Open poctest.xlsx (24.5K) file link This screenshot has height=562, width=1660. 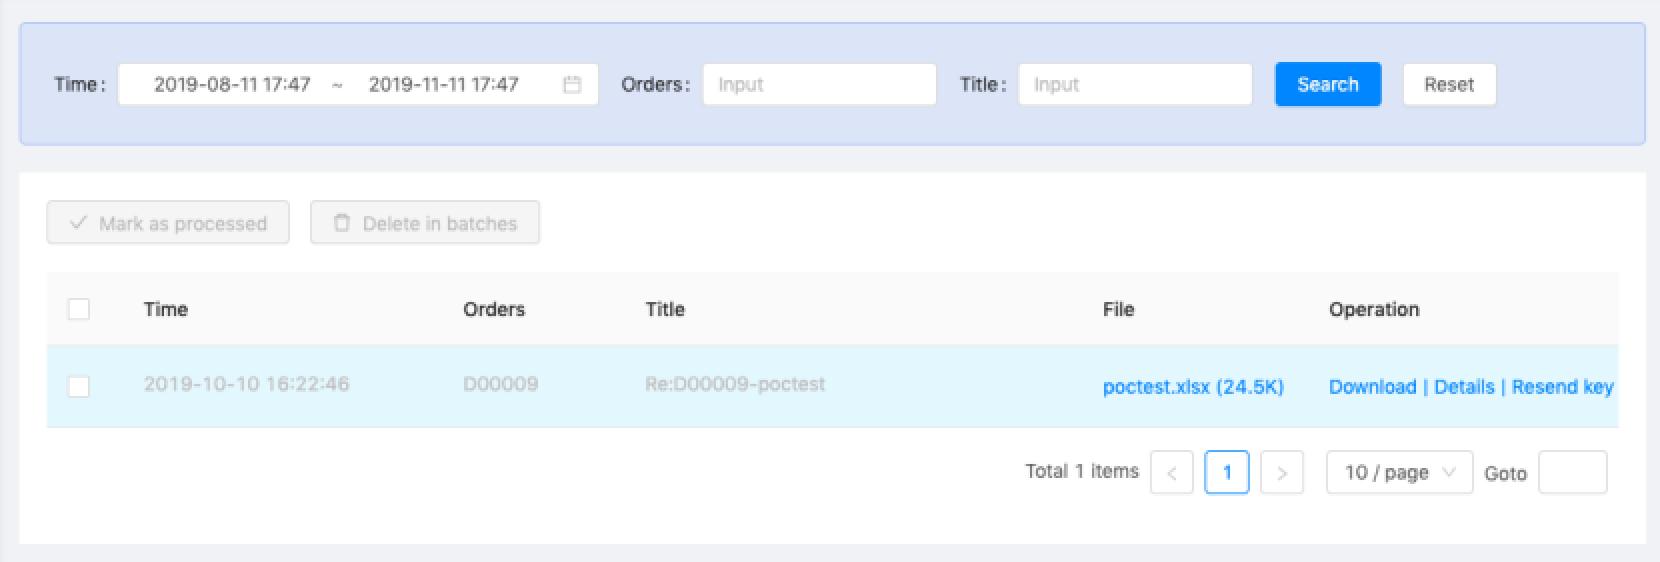tap(1193, 387)
